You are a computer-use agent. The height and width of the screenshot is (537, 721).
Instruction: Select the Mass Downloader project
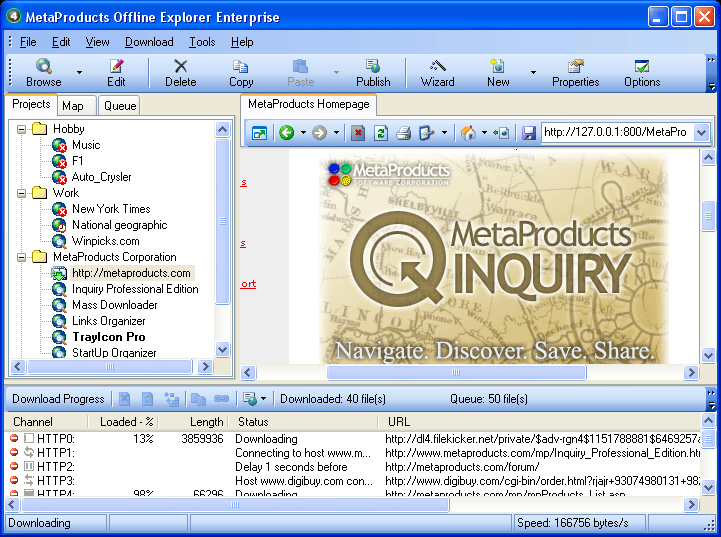pos(114,305)
